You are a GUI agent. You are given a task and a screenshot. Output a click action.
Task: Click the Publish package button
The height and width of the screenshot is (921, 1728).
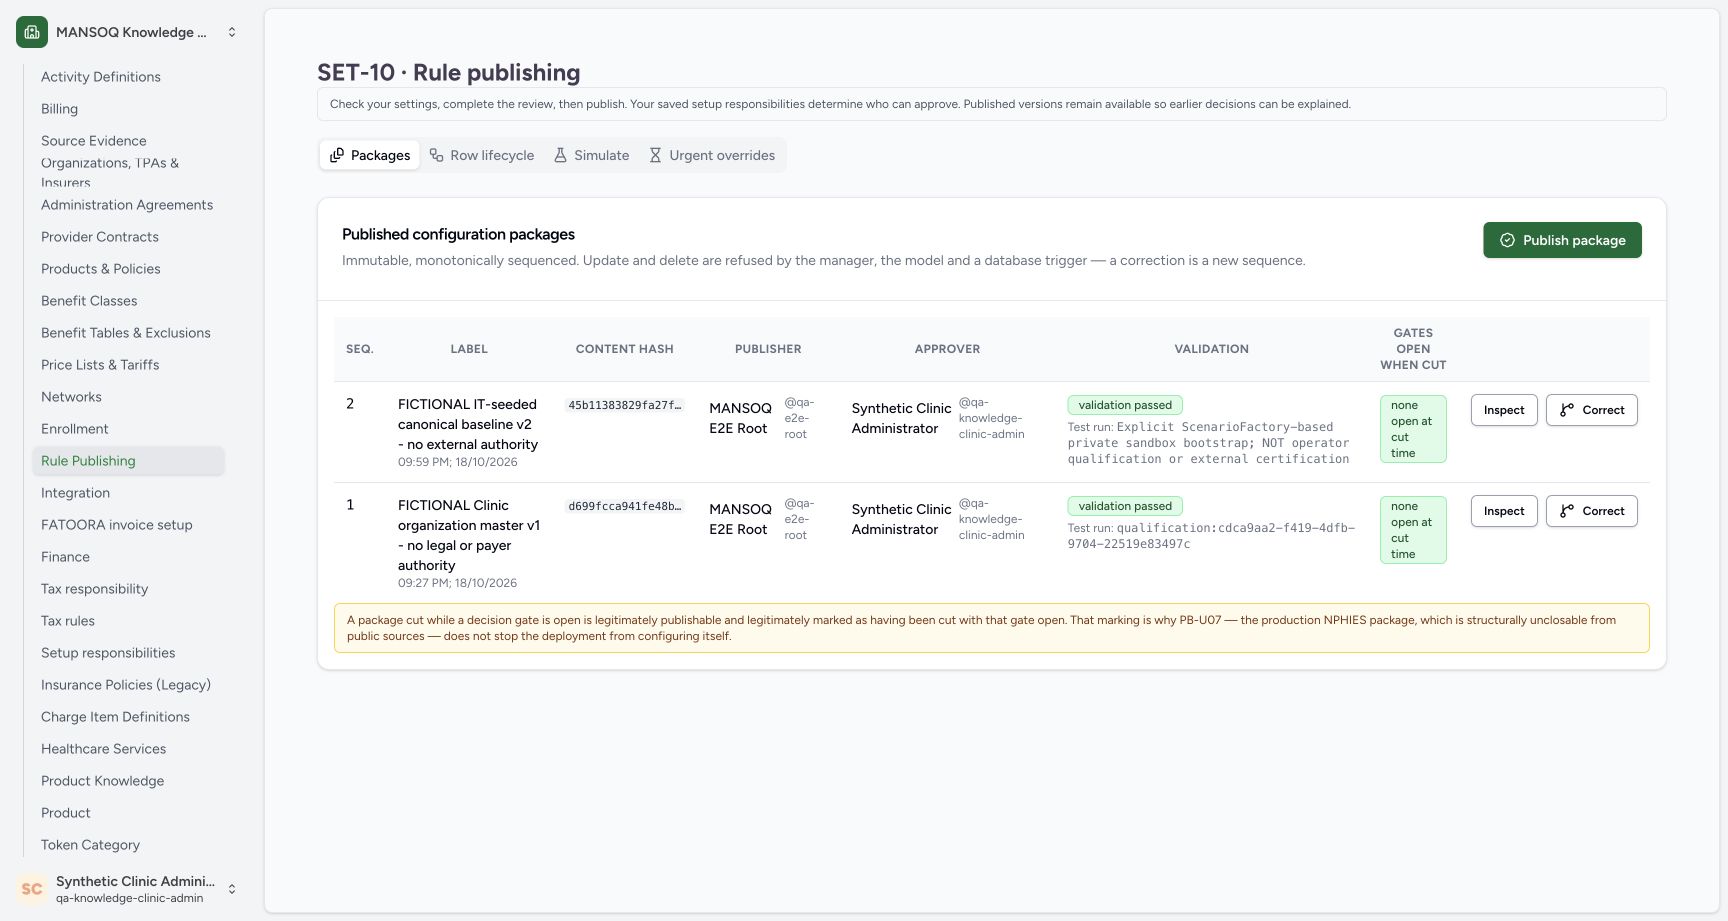point(1562,240)
